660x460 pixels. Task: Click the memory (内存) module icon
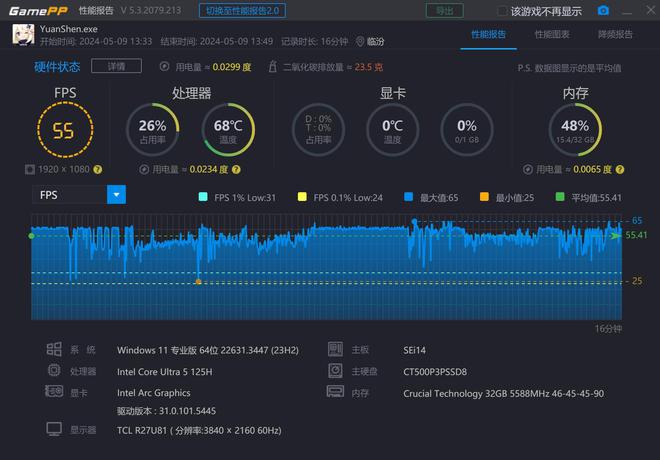coord(335,391)
